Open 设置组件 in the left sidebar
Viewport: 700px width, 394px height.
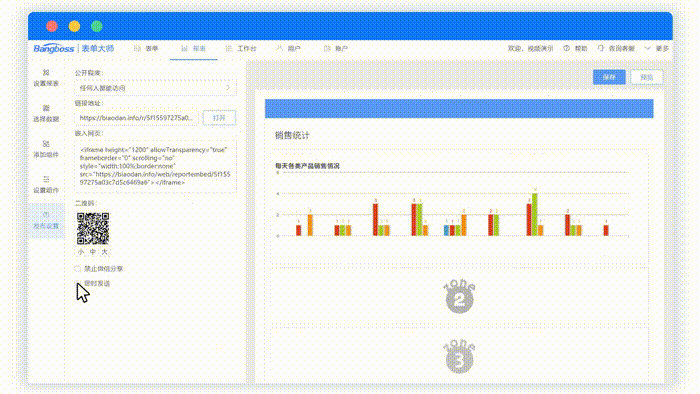[46, 185]
